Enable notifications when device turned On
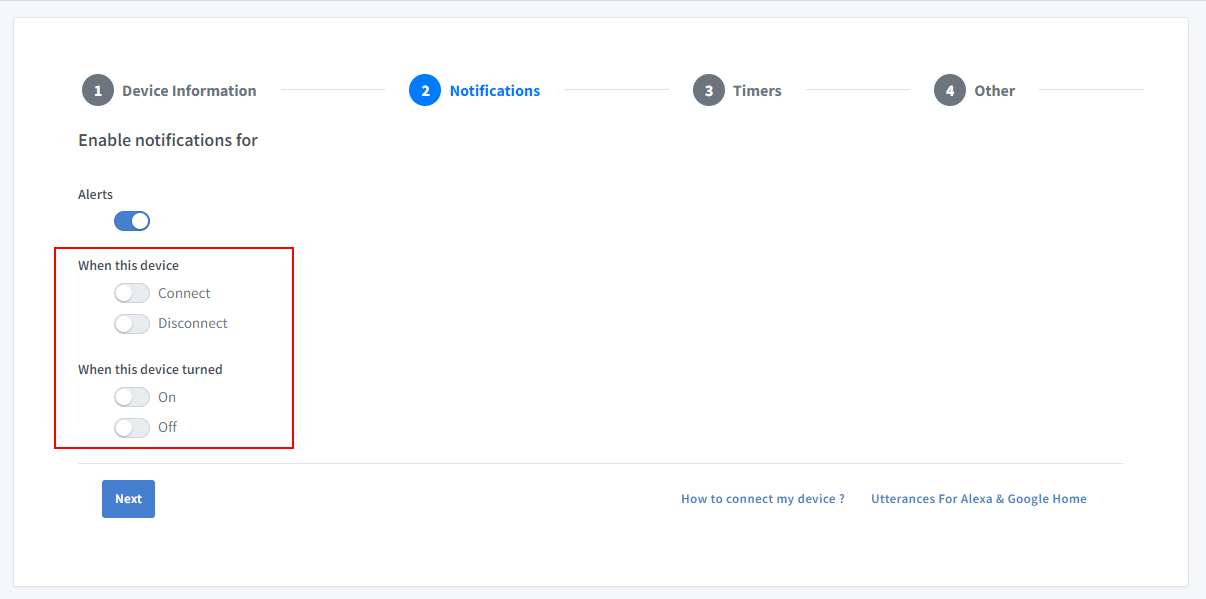This screenshot has width=1206, height=599. (x=131, y=396)
